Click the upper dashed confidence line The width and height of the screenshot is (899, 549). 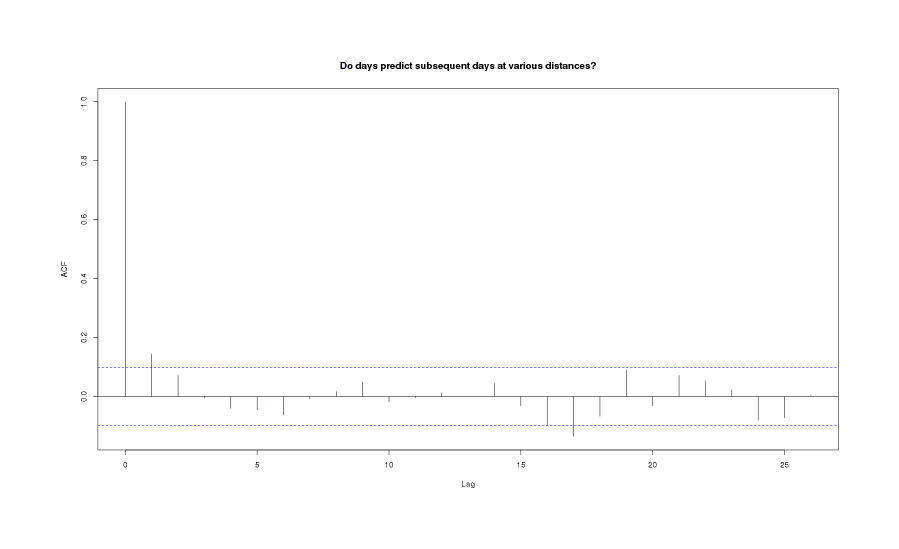tap(400, 367)
